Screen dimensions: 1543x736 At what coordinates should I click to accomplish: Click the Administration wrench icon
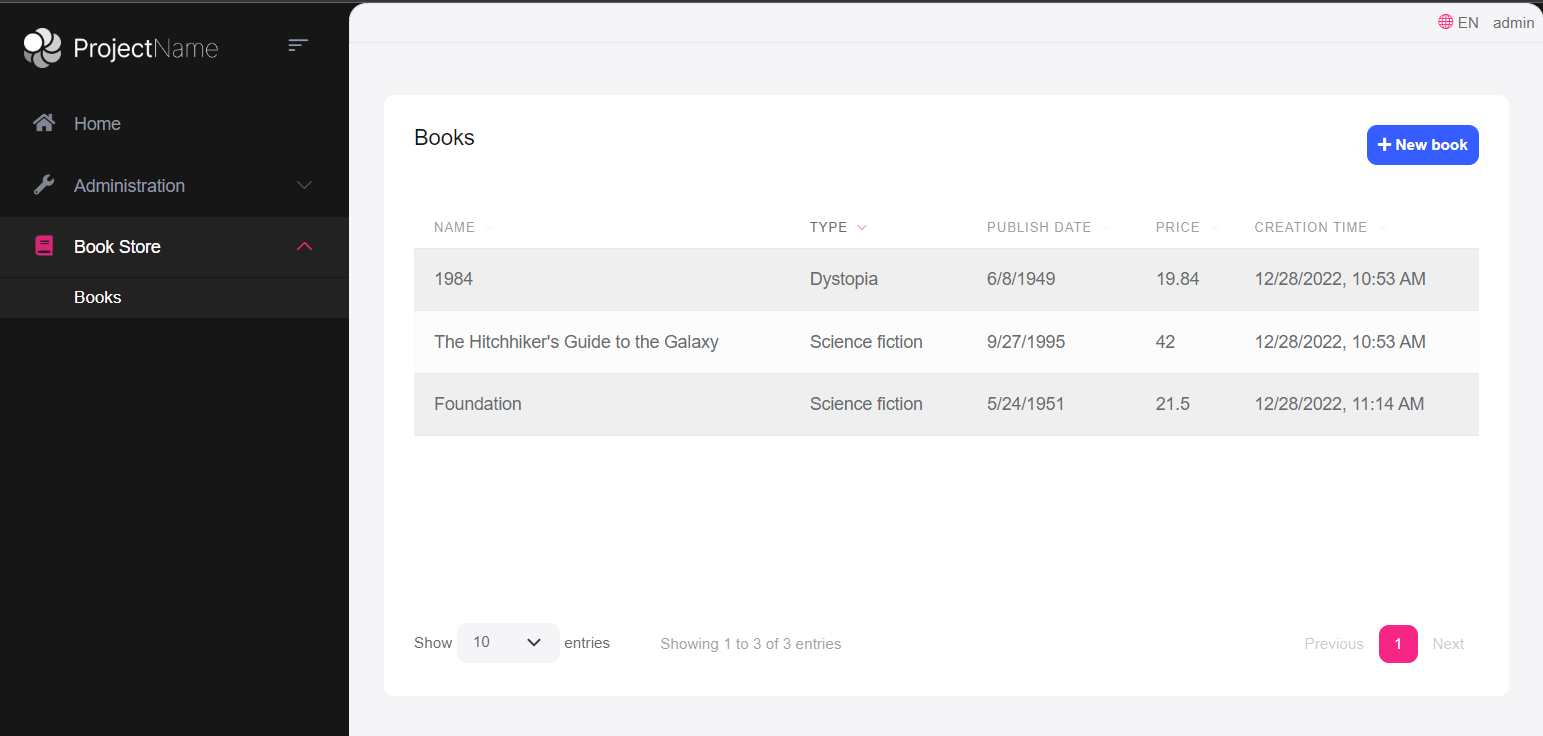point(44,184)
